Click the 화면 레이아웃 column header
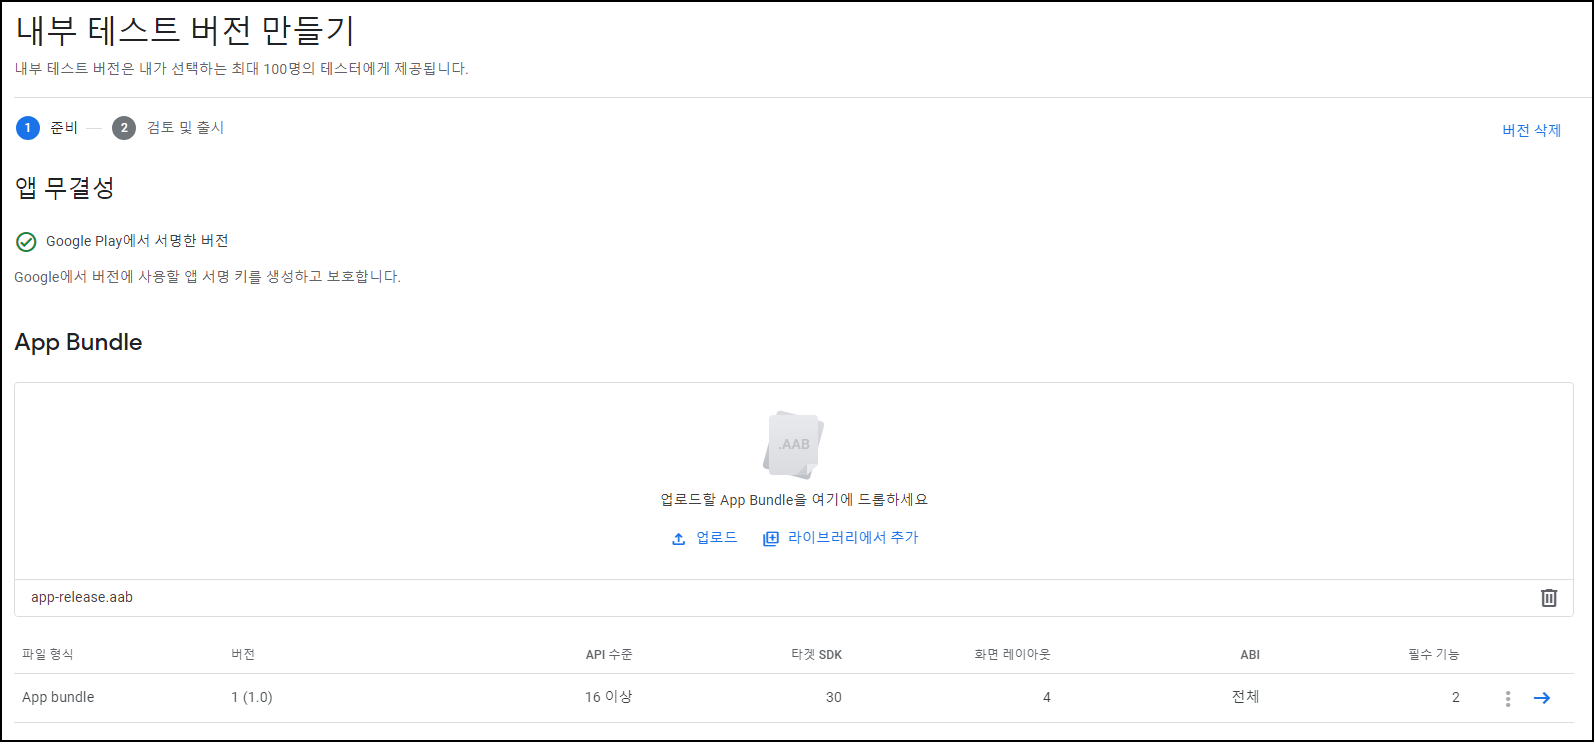Viewport: 1594px width, 742px height. (1012, 654)
